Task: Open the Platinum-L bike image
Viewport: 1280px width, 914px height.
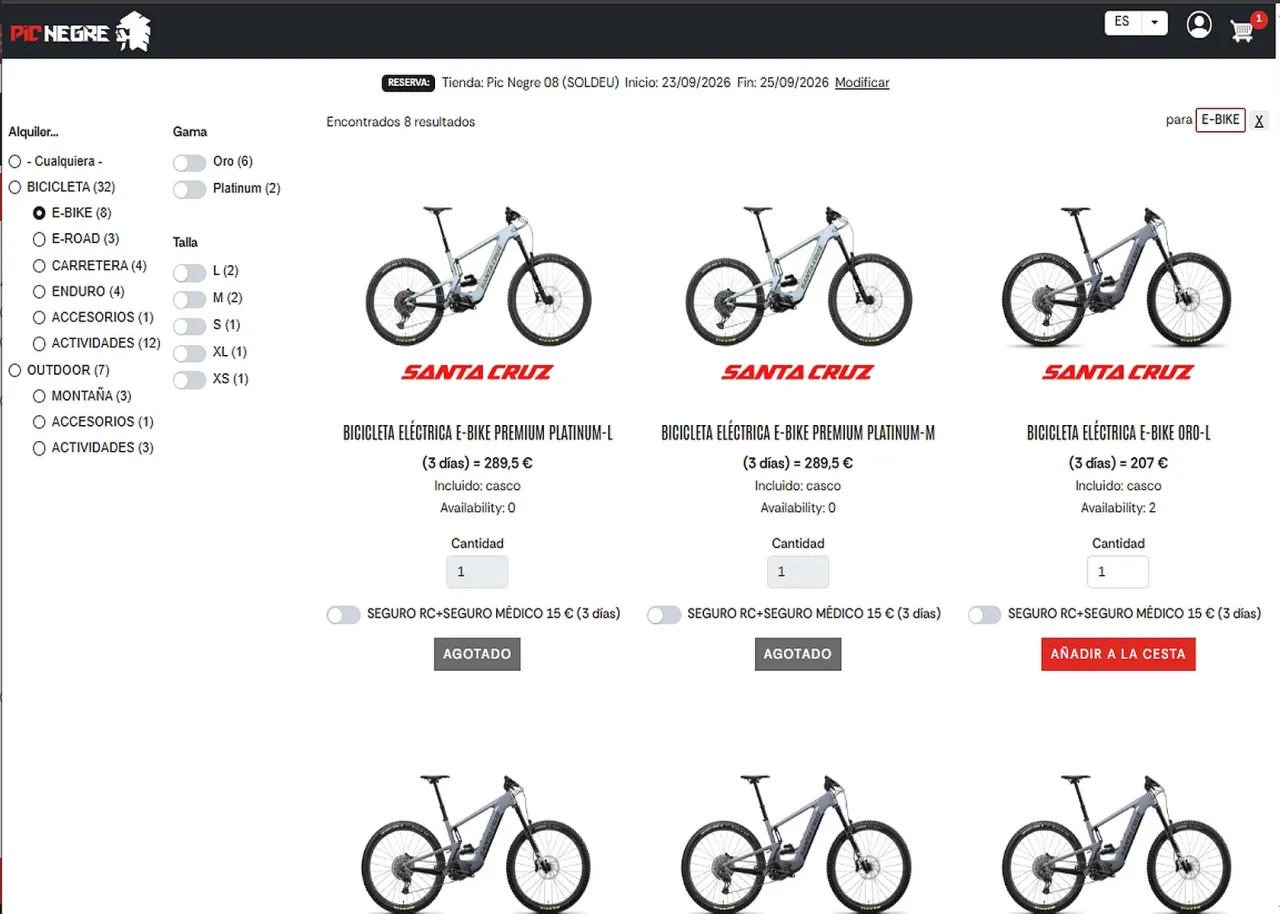Action: click(477, 277)
